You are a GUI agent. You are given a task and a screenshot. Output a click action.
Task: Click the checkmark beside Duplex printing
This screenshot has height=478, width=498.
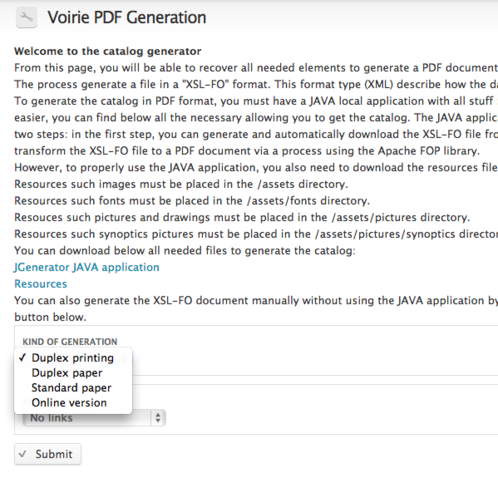click(22, 358)
